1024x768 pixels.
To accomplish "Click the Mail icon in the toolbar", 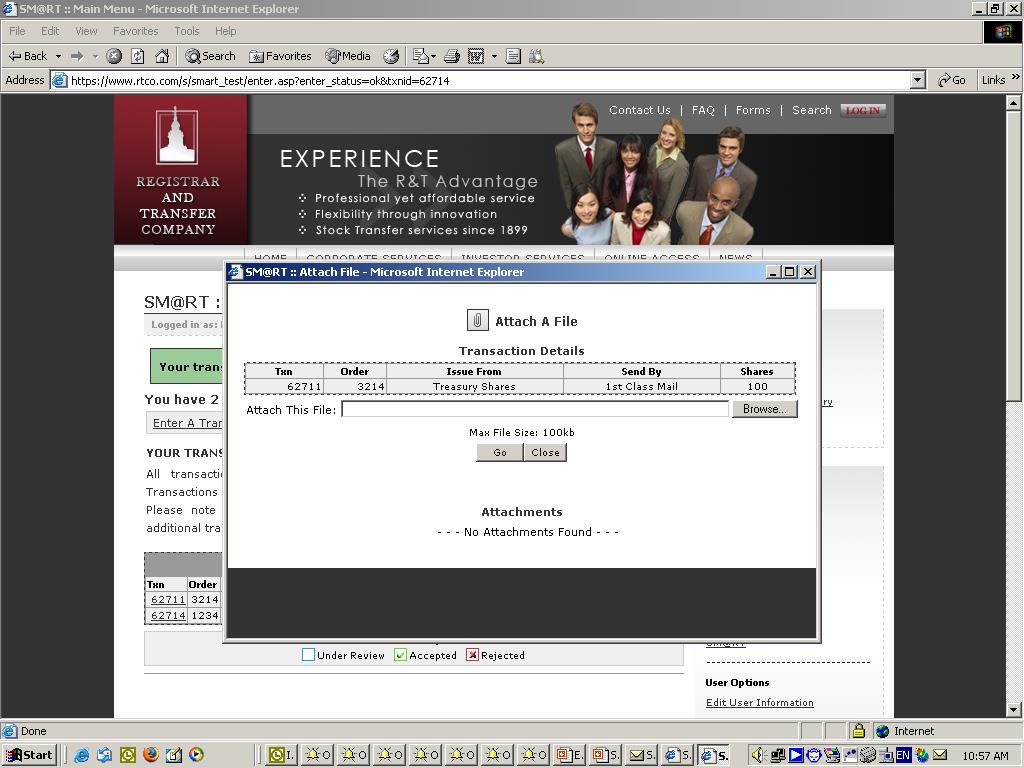I will [424, 56].
